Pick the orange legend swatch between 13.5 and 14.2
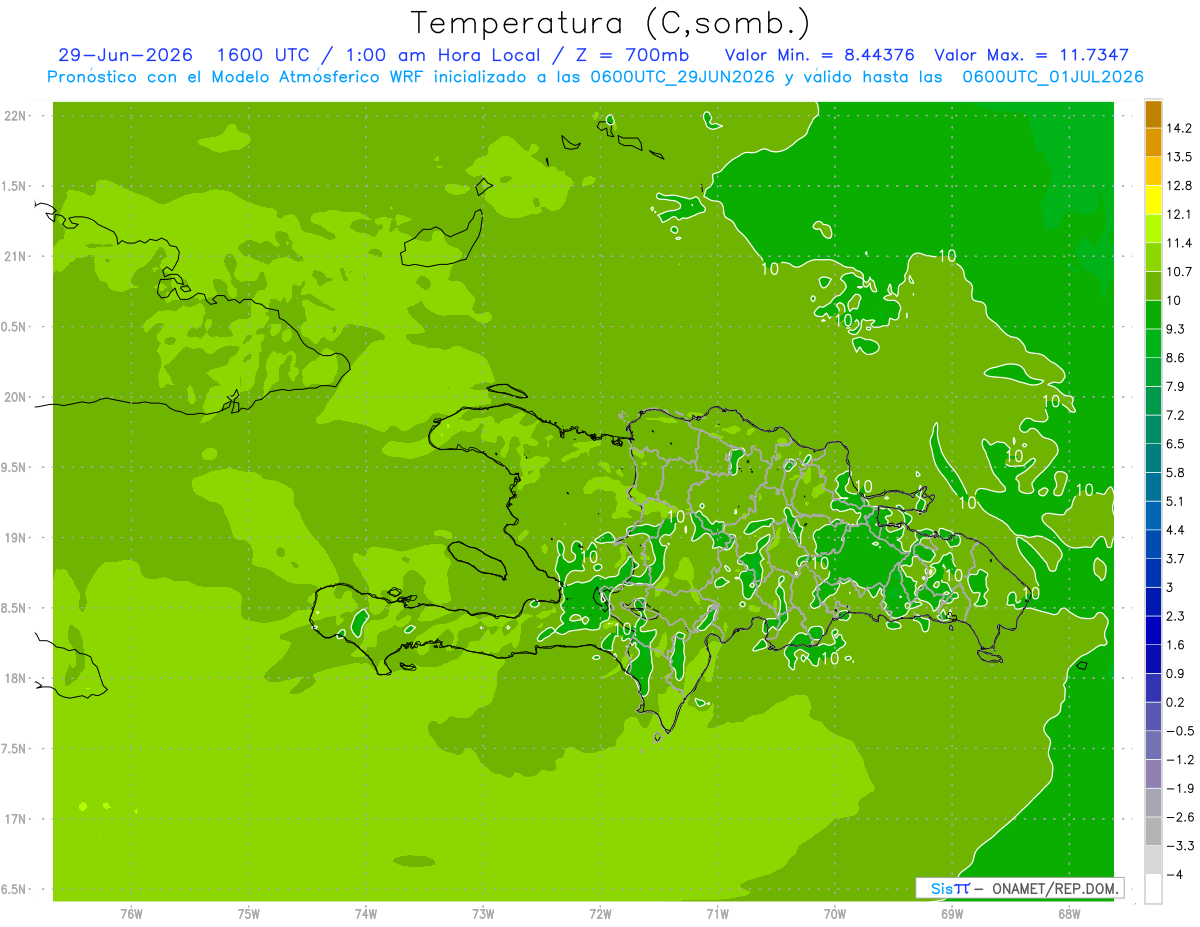The height and width of the screenshot is (927, 1200). click(x=1153, y=143)
